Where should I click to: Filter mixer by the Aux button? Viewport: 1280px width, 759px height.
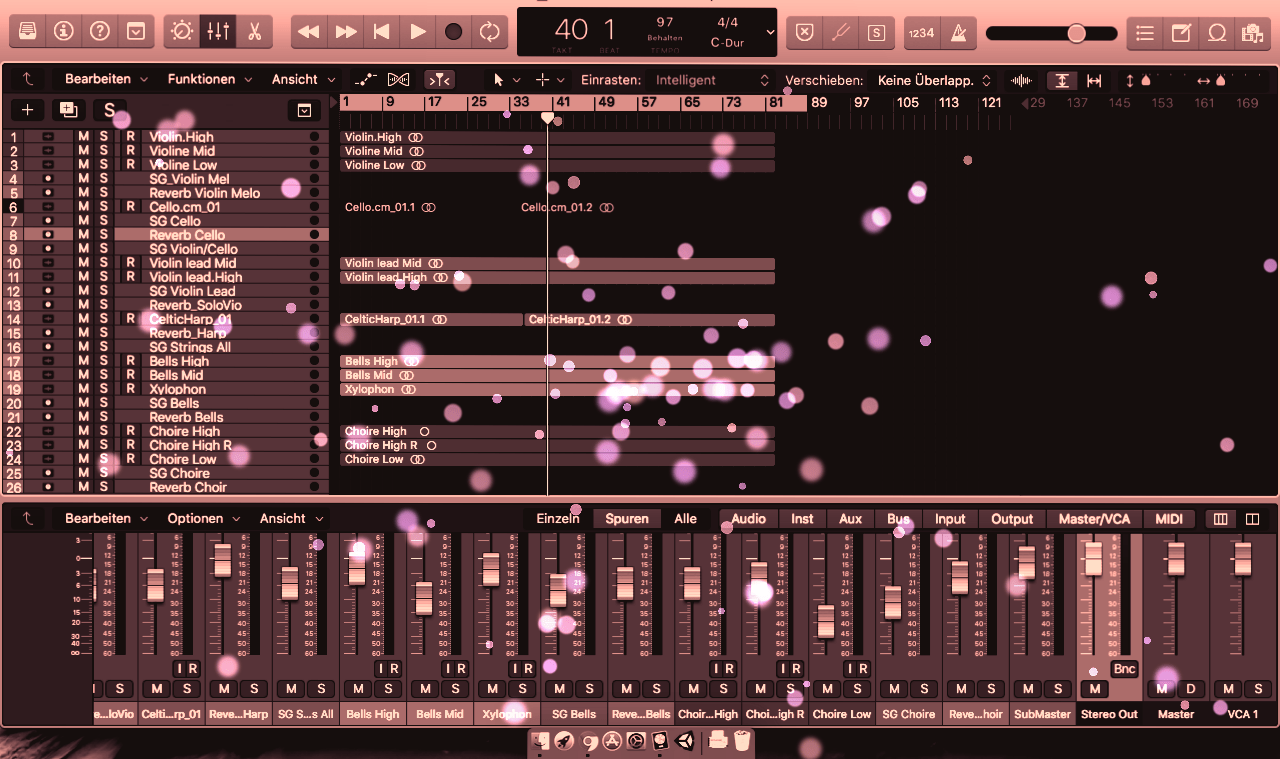pos(850,519)
